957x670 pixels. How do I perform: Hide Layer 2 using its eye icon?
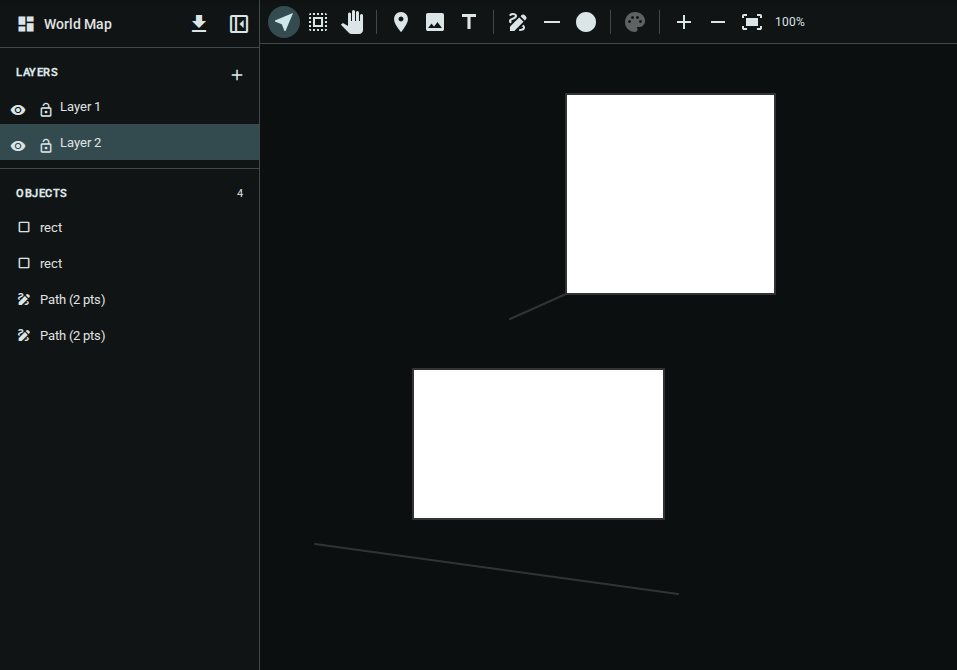point(18,145)
